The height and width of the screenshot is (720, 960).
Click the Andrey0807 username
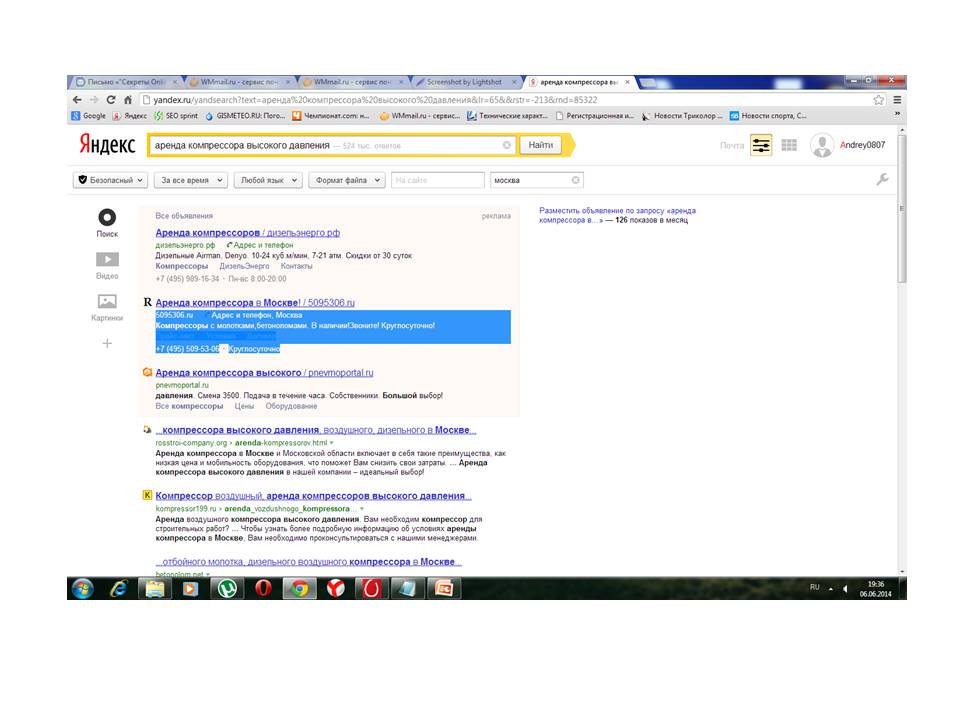[x=862, y=145]
